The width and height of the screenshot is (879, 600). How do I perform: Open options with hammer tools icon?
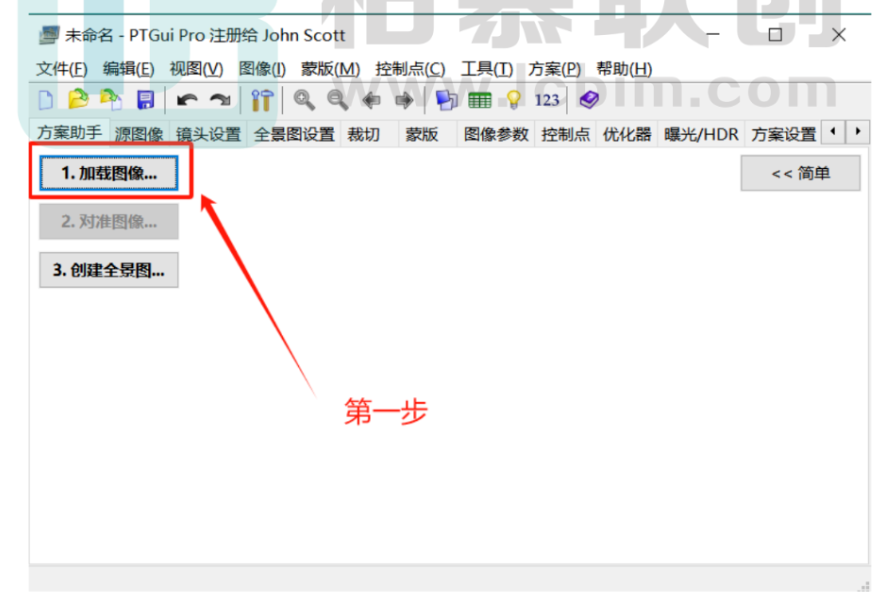click(262, 100)
